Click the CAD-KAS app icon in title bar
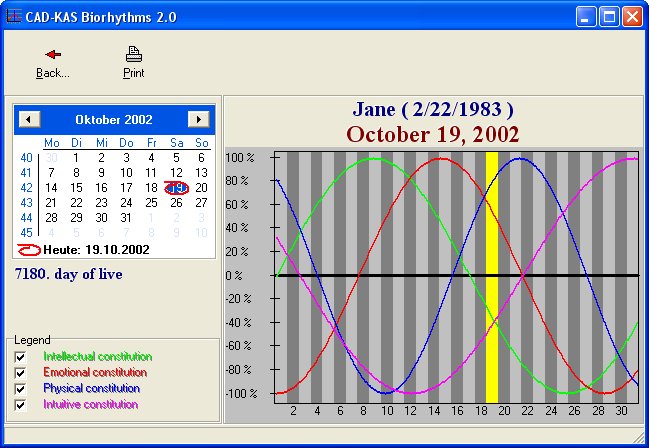The width and height of the screenshot is (649, 448). point(14,16)
